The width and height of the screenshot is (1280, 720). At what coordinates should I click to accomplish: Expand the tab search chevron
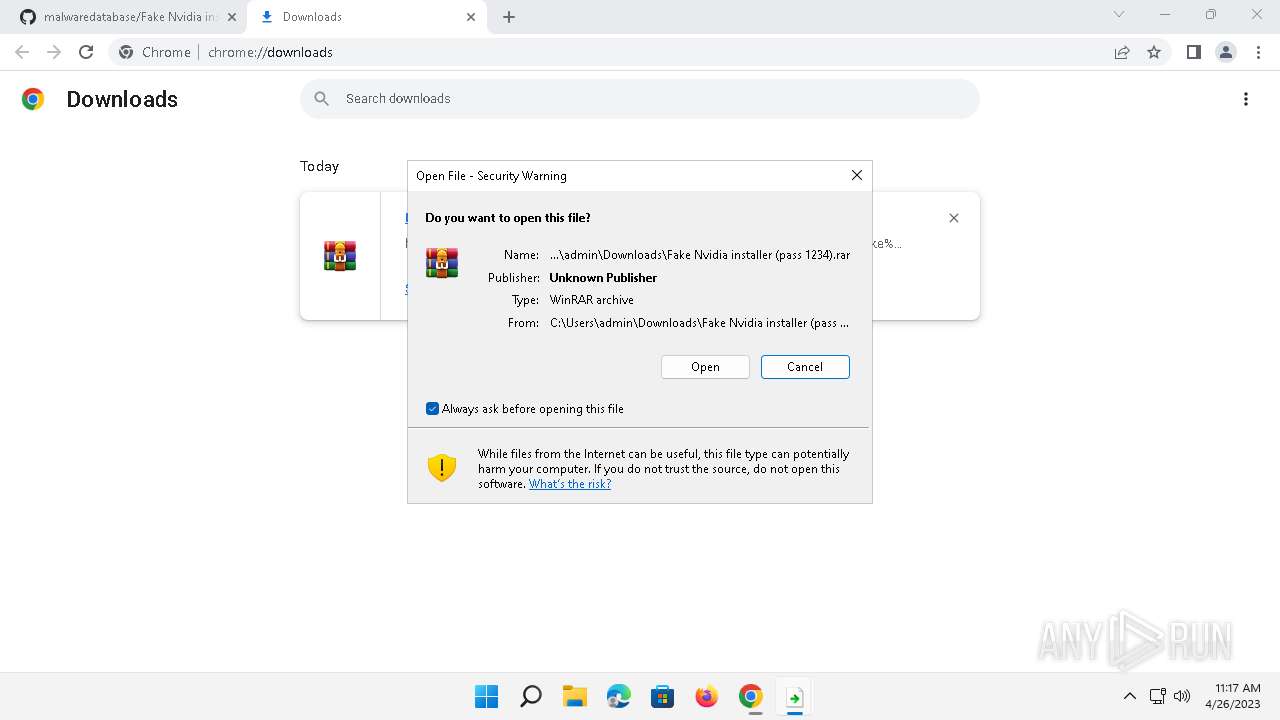pos(1119,15)
